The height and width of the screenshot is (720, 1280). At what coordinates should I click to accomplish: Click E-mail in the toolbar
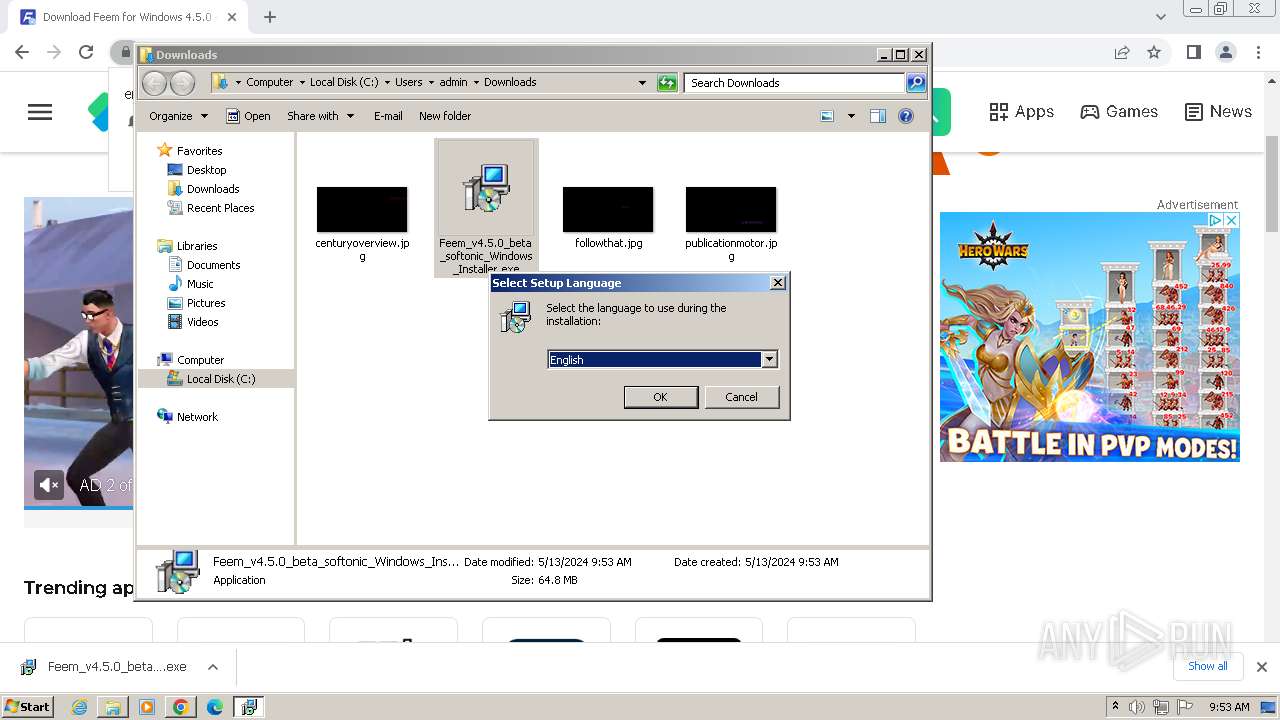tap(388, 116)
